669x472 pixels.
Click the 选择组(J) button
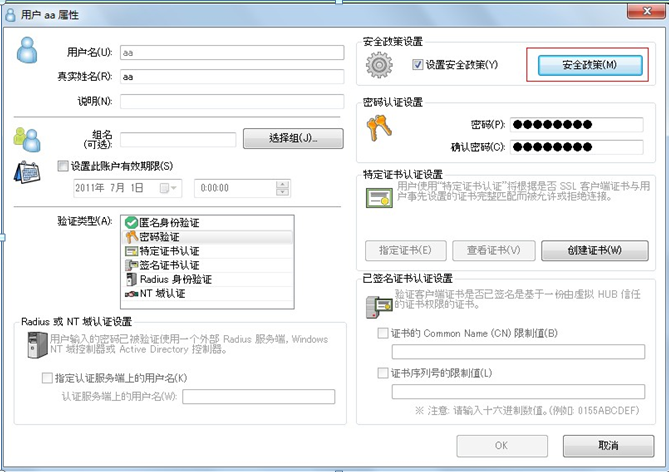293,138
